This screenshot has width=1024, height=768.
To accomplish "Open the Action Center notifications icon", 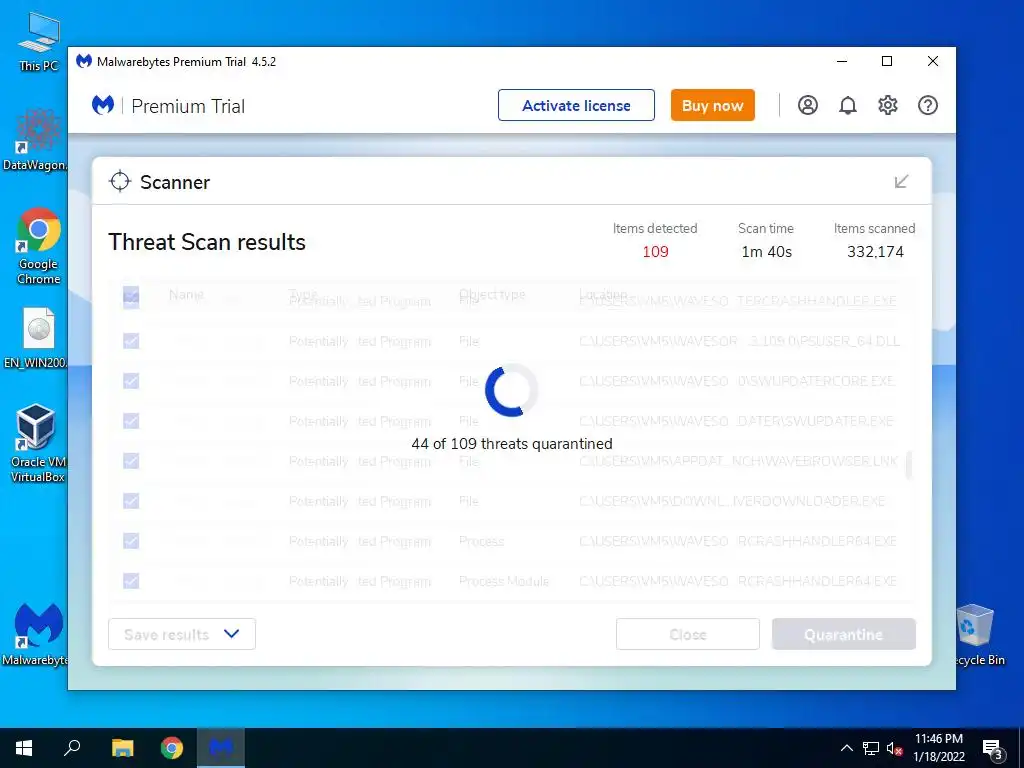I will click(x=993, y=749).
